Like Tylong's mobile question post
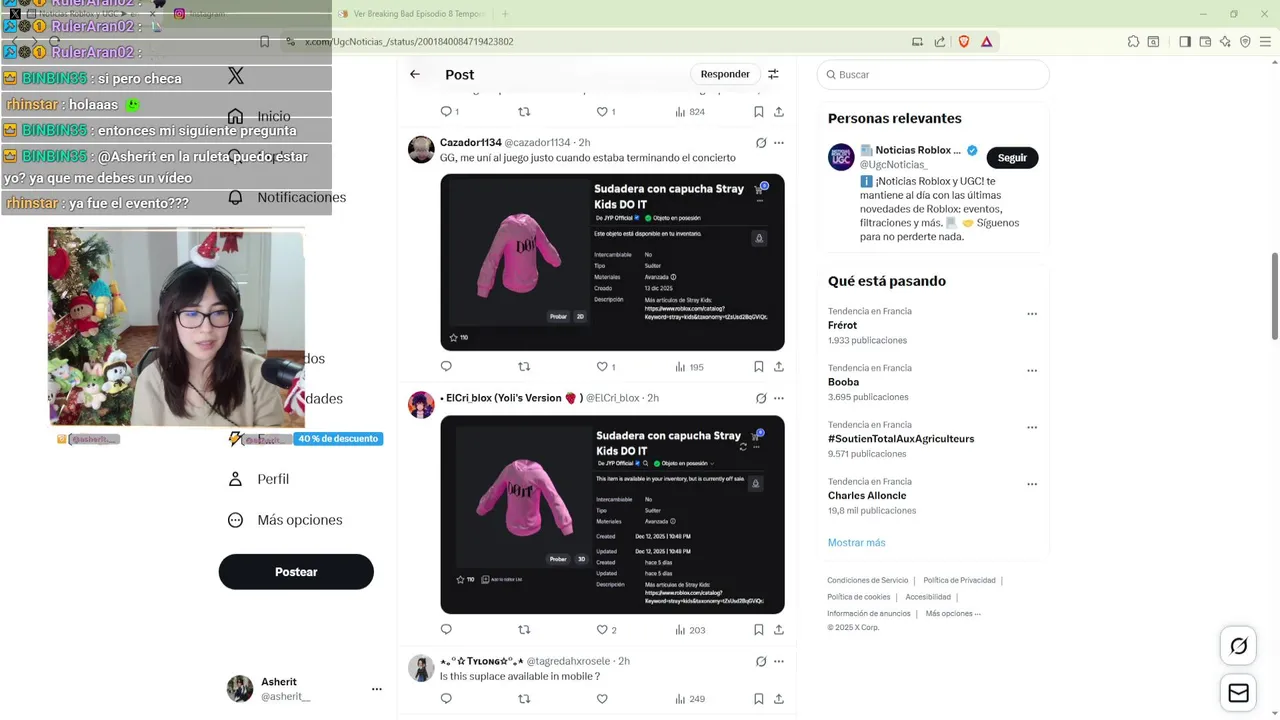The height and width of the screenshot is (720, 1280). tap(602, 699)
